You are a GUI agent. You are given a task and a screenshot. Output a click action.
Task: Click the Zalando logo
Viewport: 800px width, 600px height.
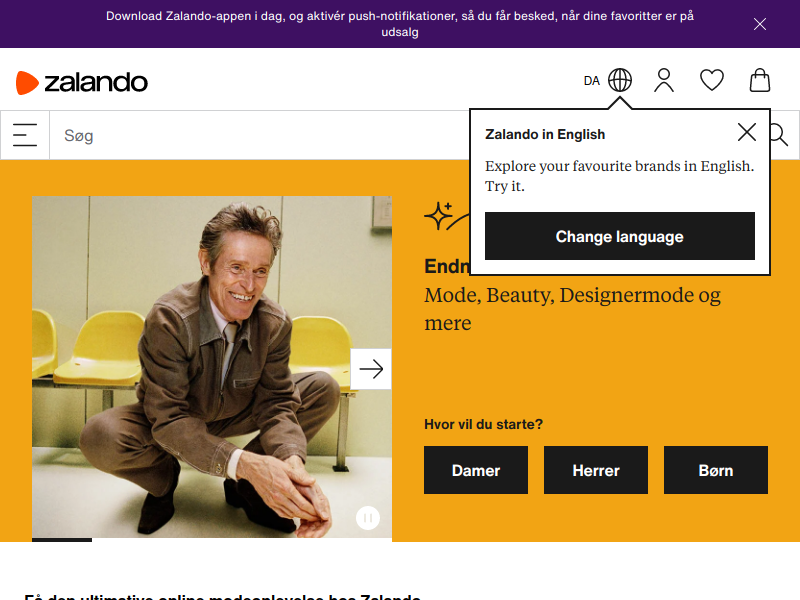pyautogui.click(x=82, y=82)
